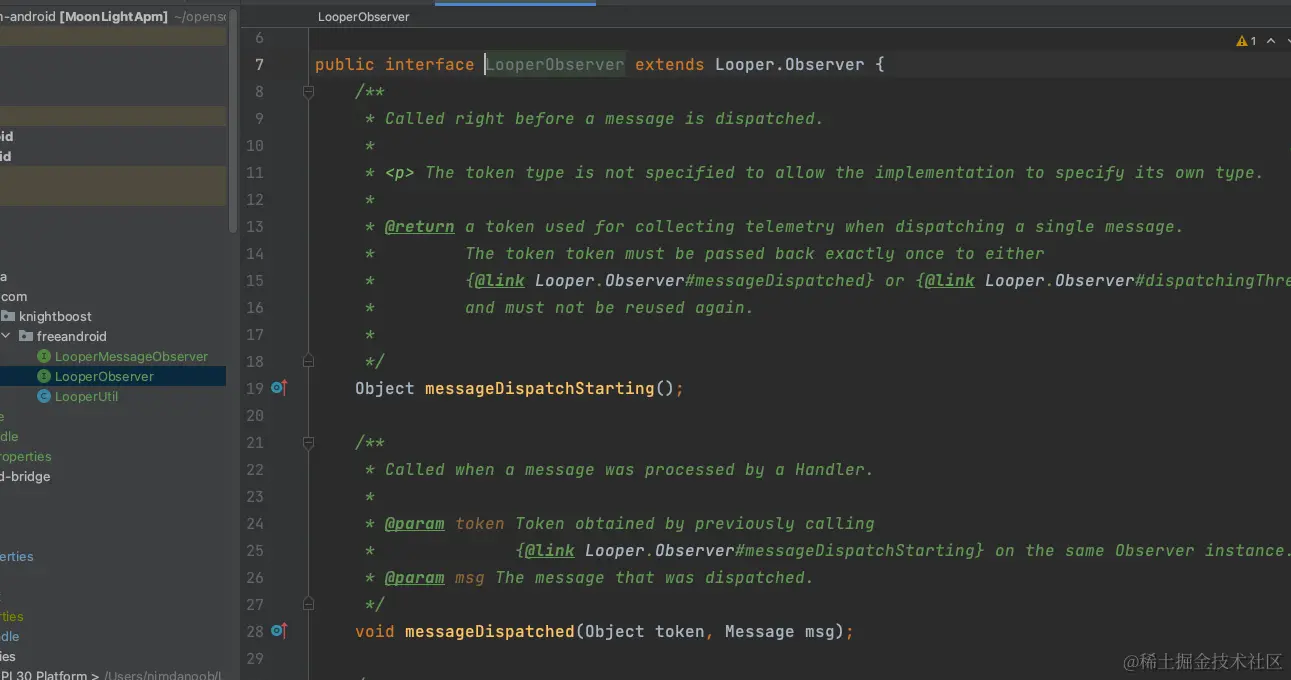1291x680 pixels.
Task: Select the knightboost folder in project tree
Action: click(x=55, y=316)
